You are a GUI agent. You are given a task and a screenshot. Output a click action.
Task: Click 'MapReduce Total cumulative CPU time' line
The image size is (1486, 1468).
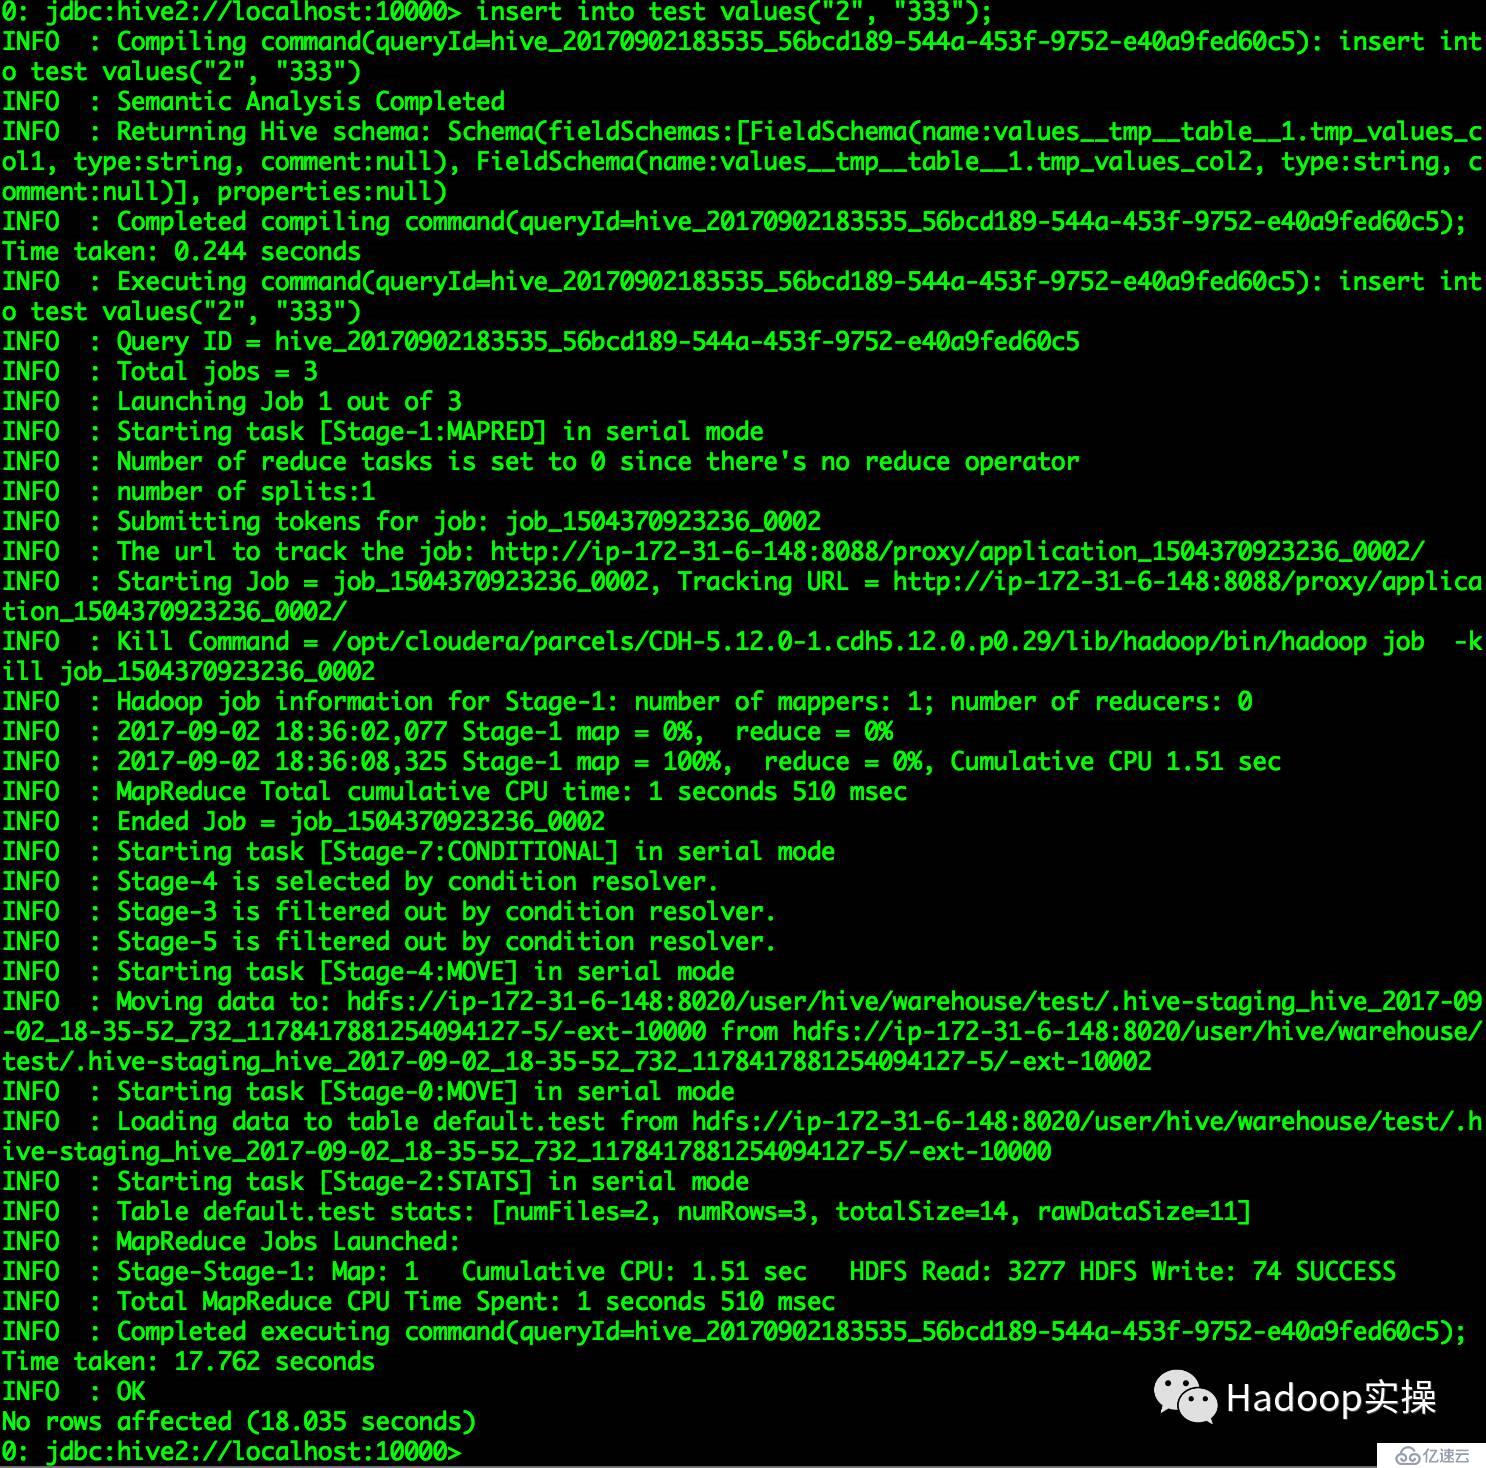click(454, 791)
